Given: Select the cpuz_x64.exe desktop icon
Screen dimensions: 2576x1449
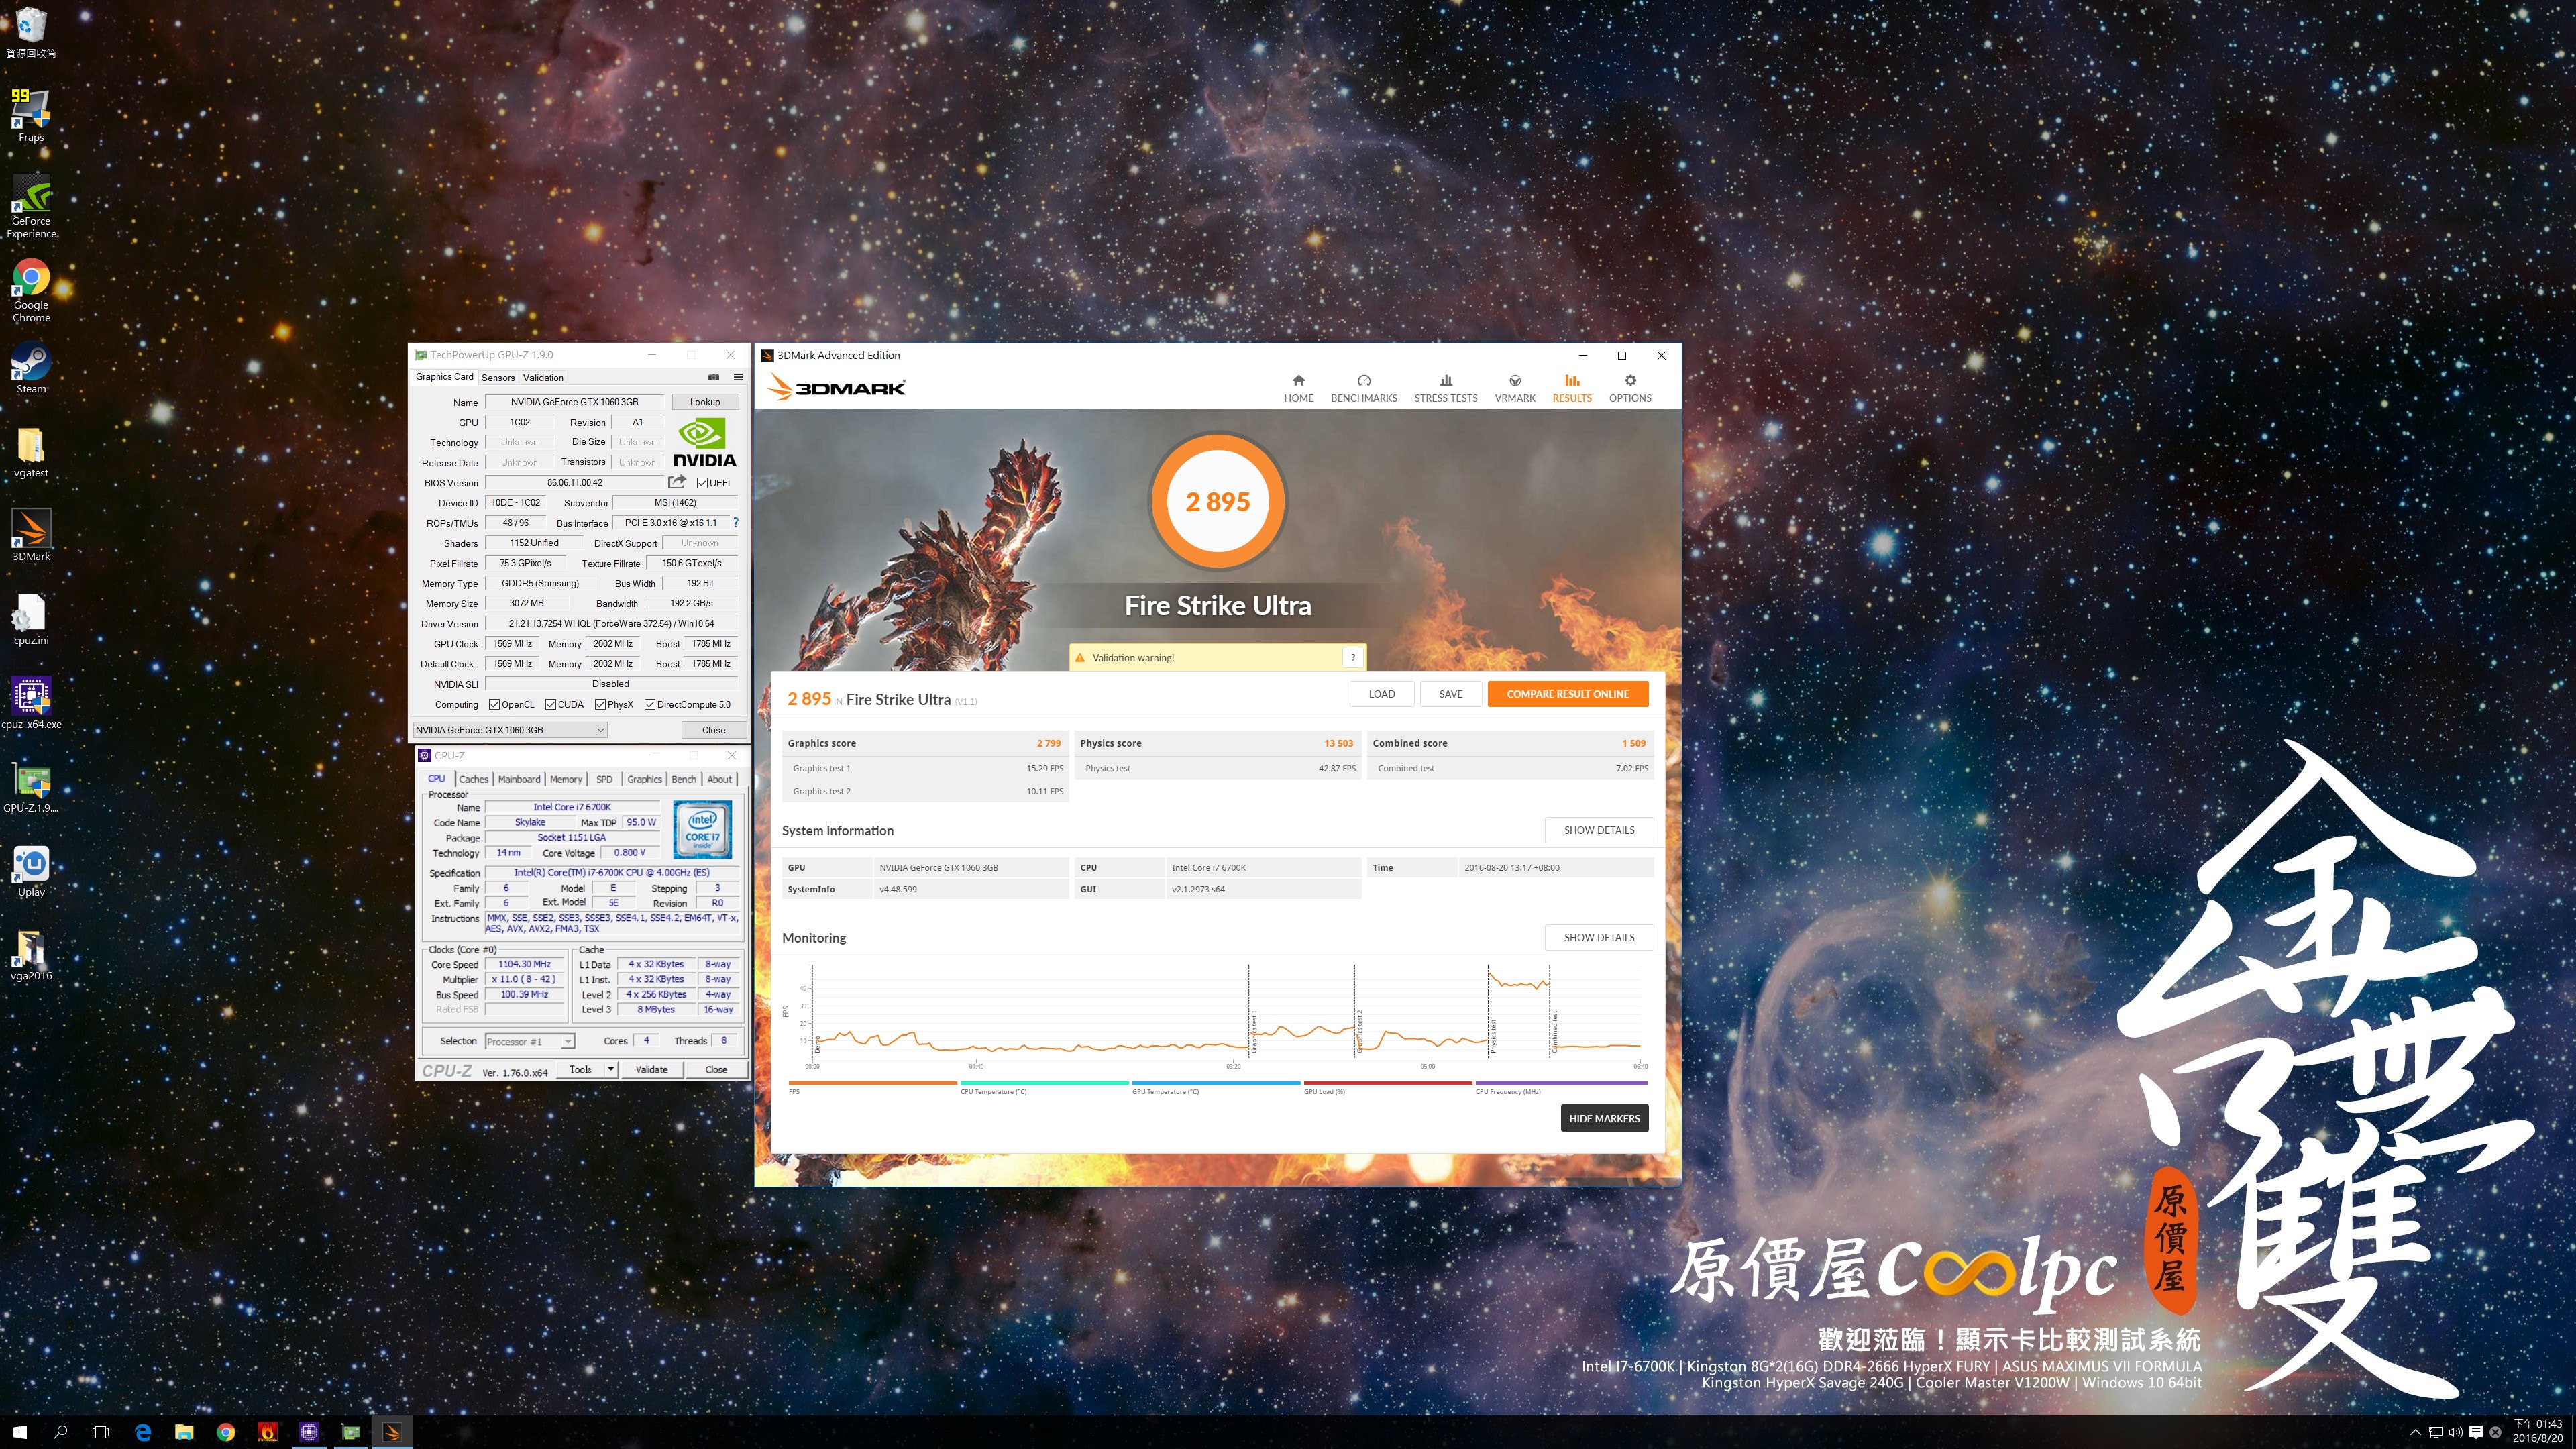Looking at the screenshot, I should coord(31,702).
